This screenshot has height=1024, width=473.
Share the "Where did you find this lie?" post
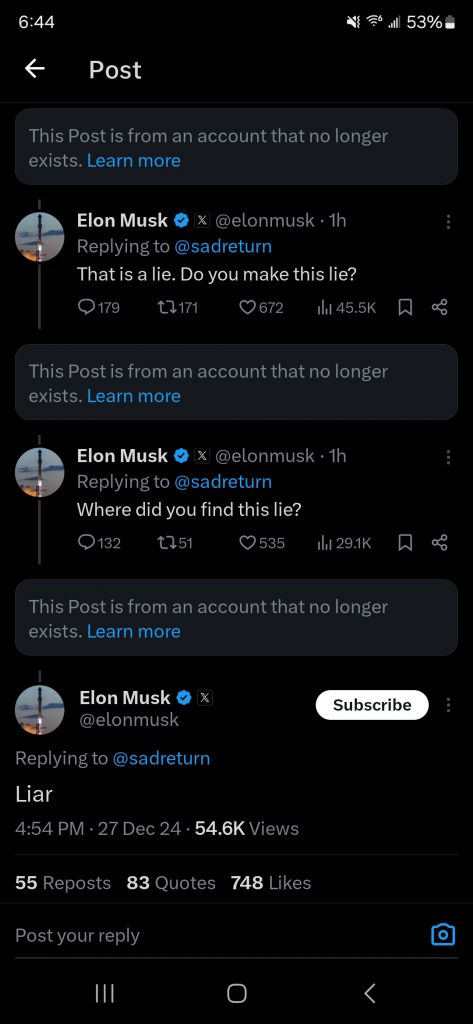pyautogui.click(x=440, y=543)
